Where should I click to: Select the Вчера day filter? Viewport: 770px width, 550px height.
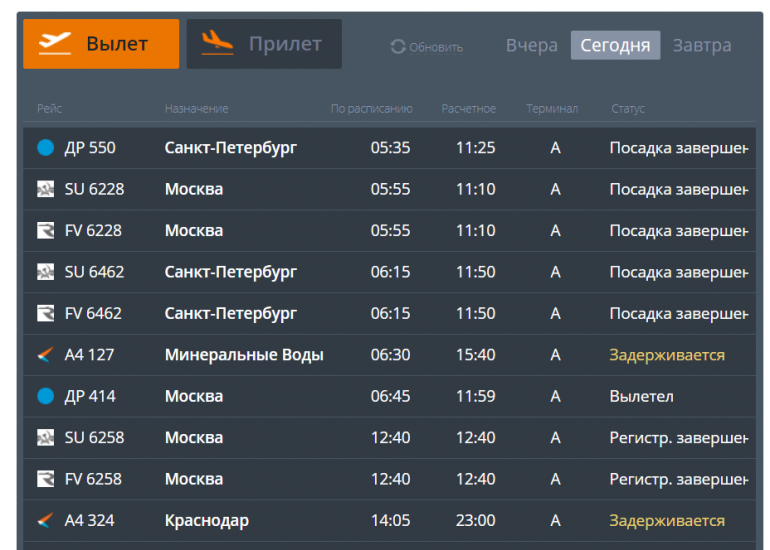(531, 46)
